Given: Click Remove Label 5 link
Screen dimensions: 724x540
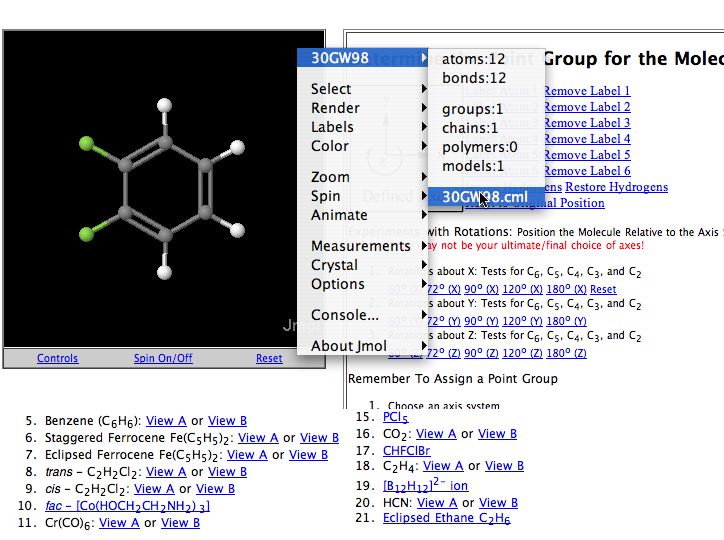Looking at the screenshot, I should (587, 155).
